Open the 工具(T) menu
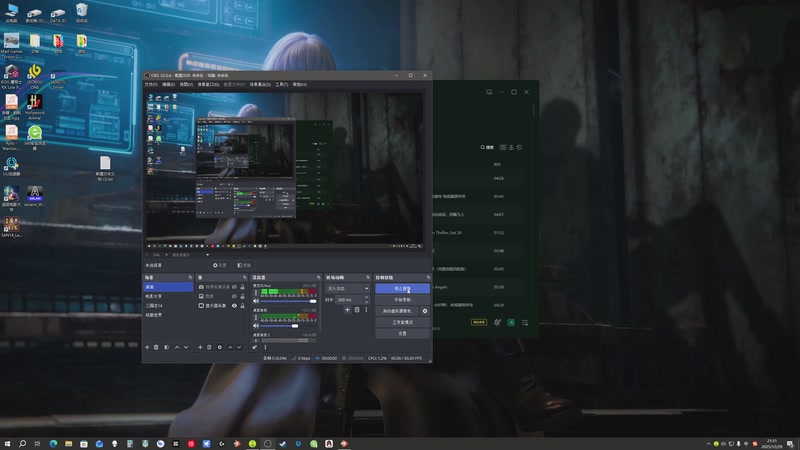This screenshot has height=450, width=800. tap(282, 84)
